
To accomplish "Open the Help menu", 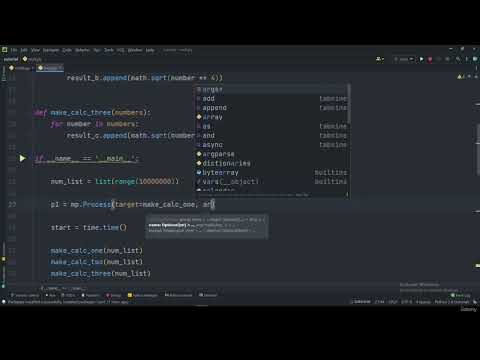I will pyautogui.click(x=150, y=50).
